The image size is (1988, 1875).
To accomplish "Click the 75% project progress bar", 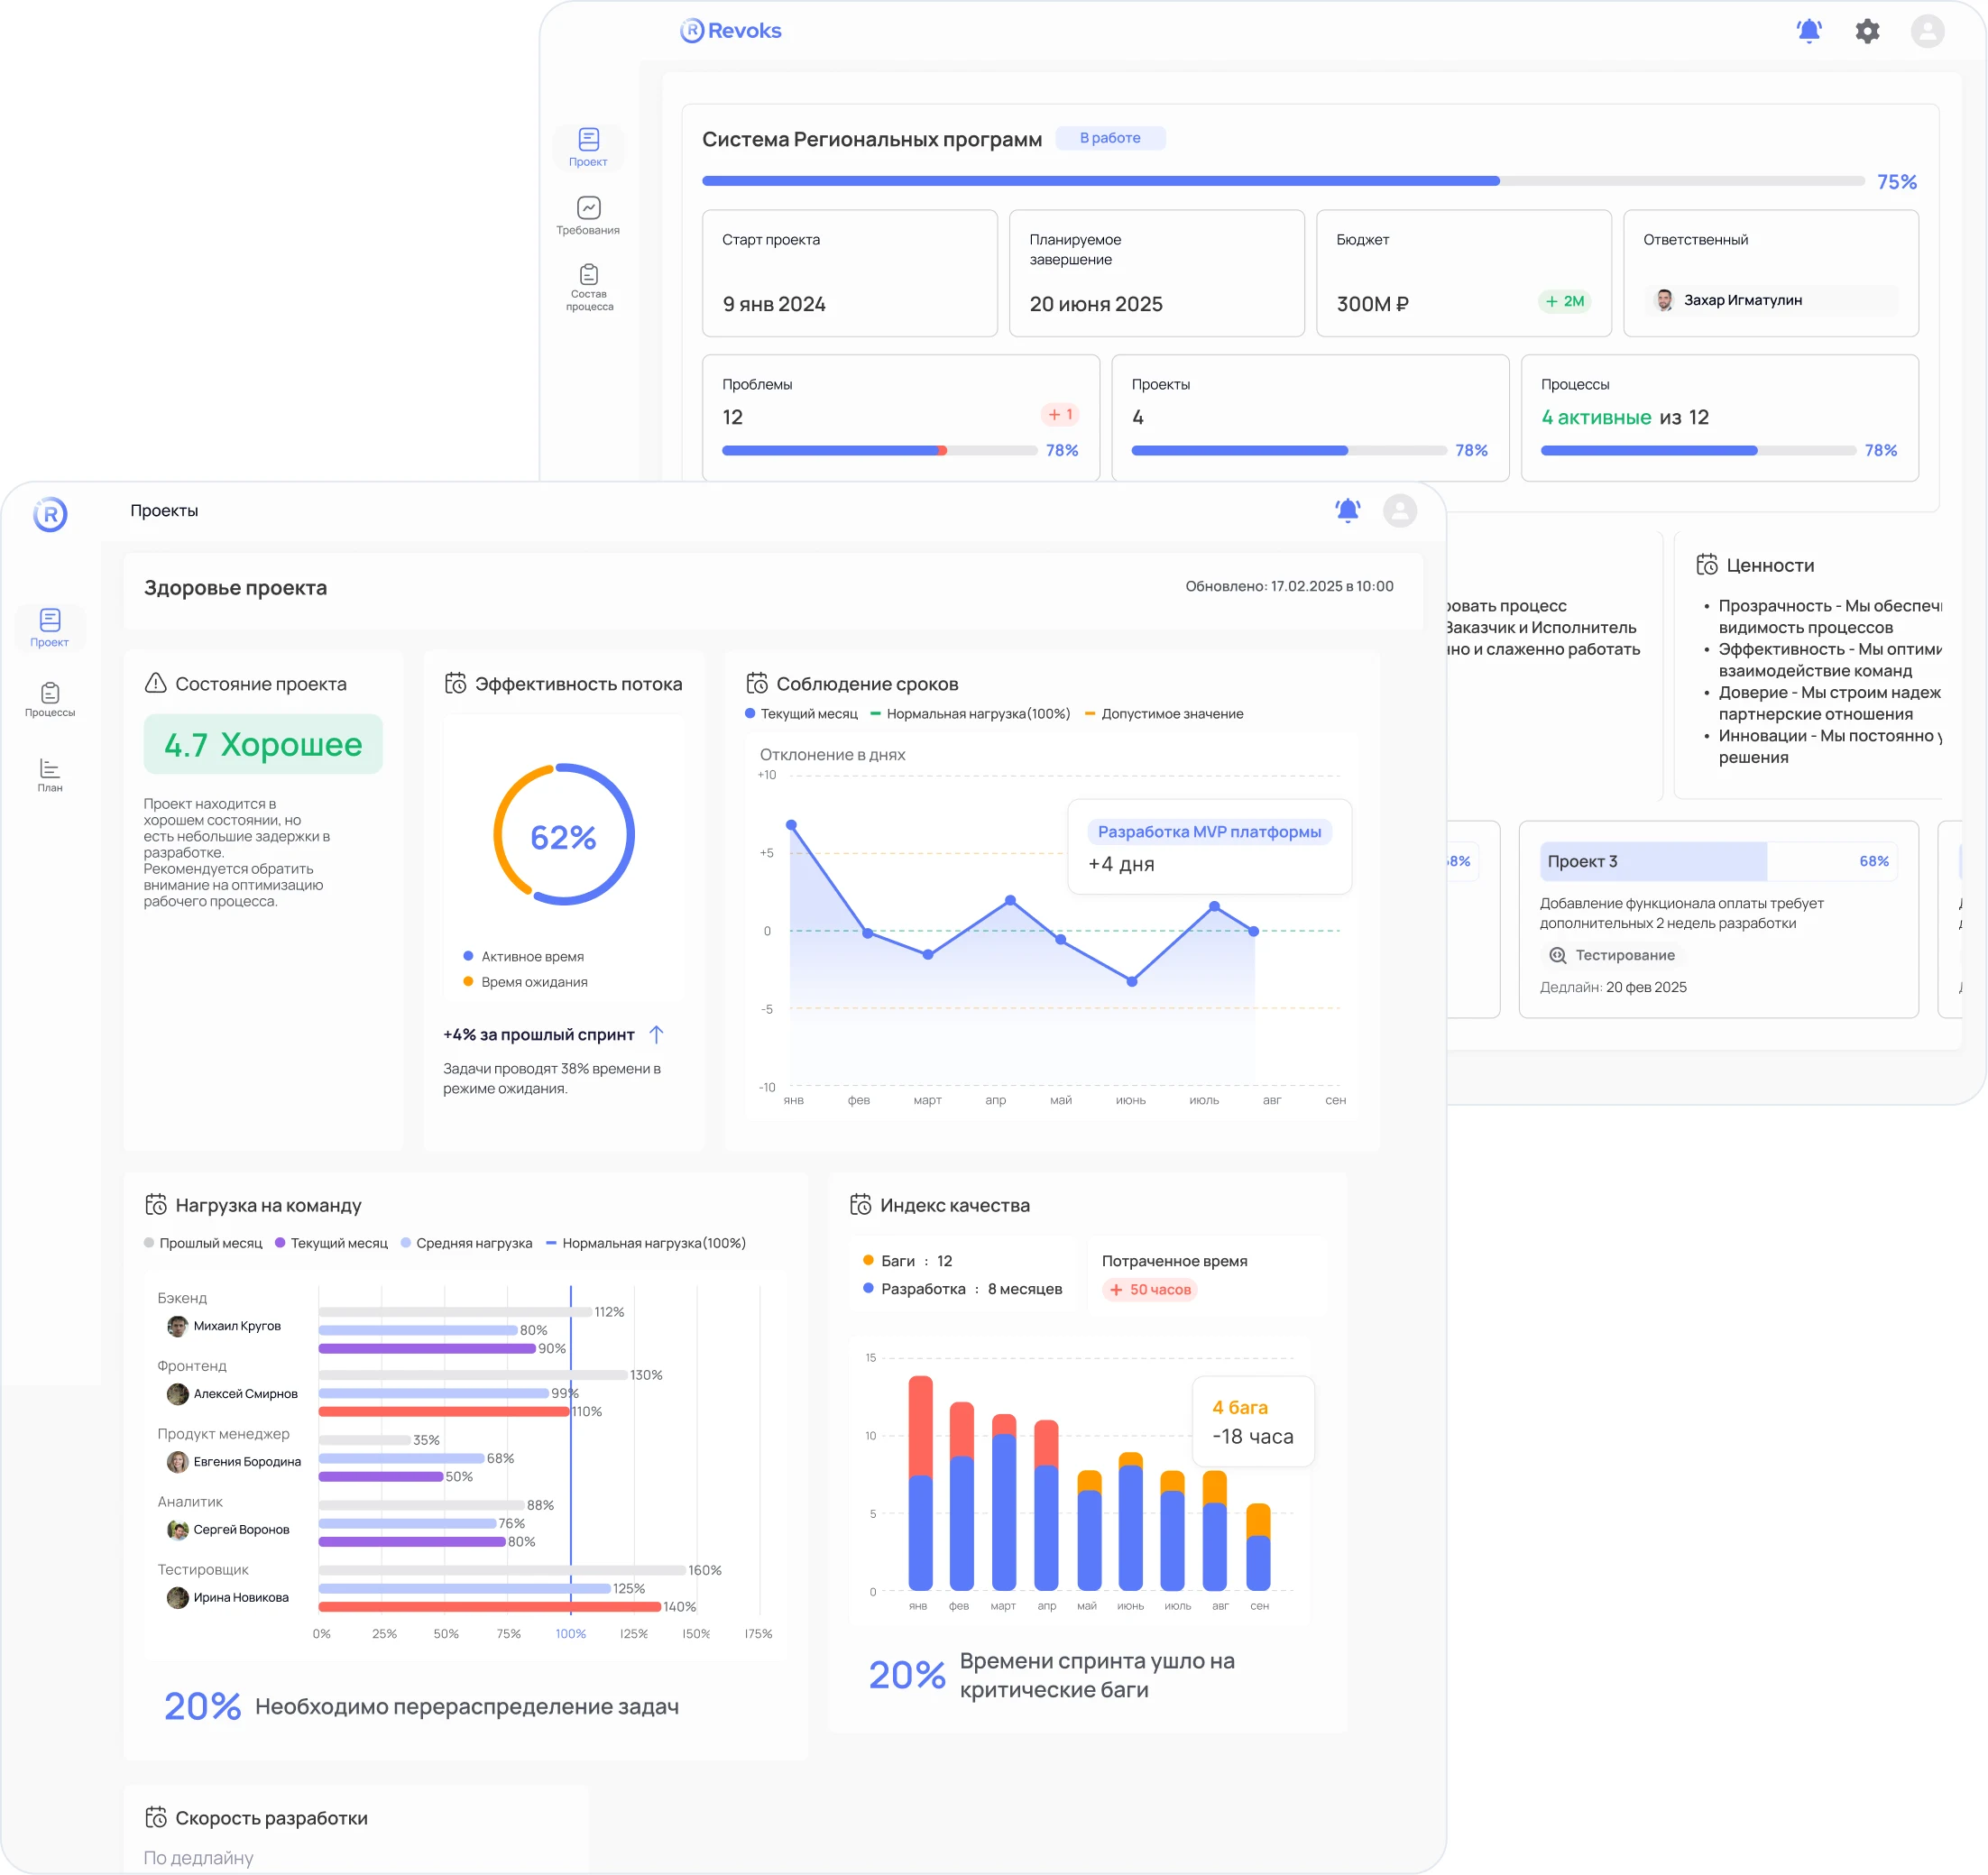I will (1283, 181).
